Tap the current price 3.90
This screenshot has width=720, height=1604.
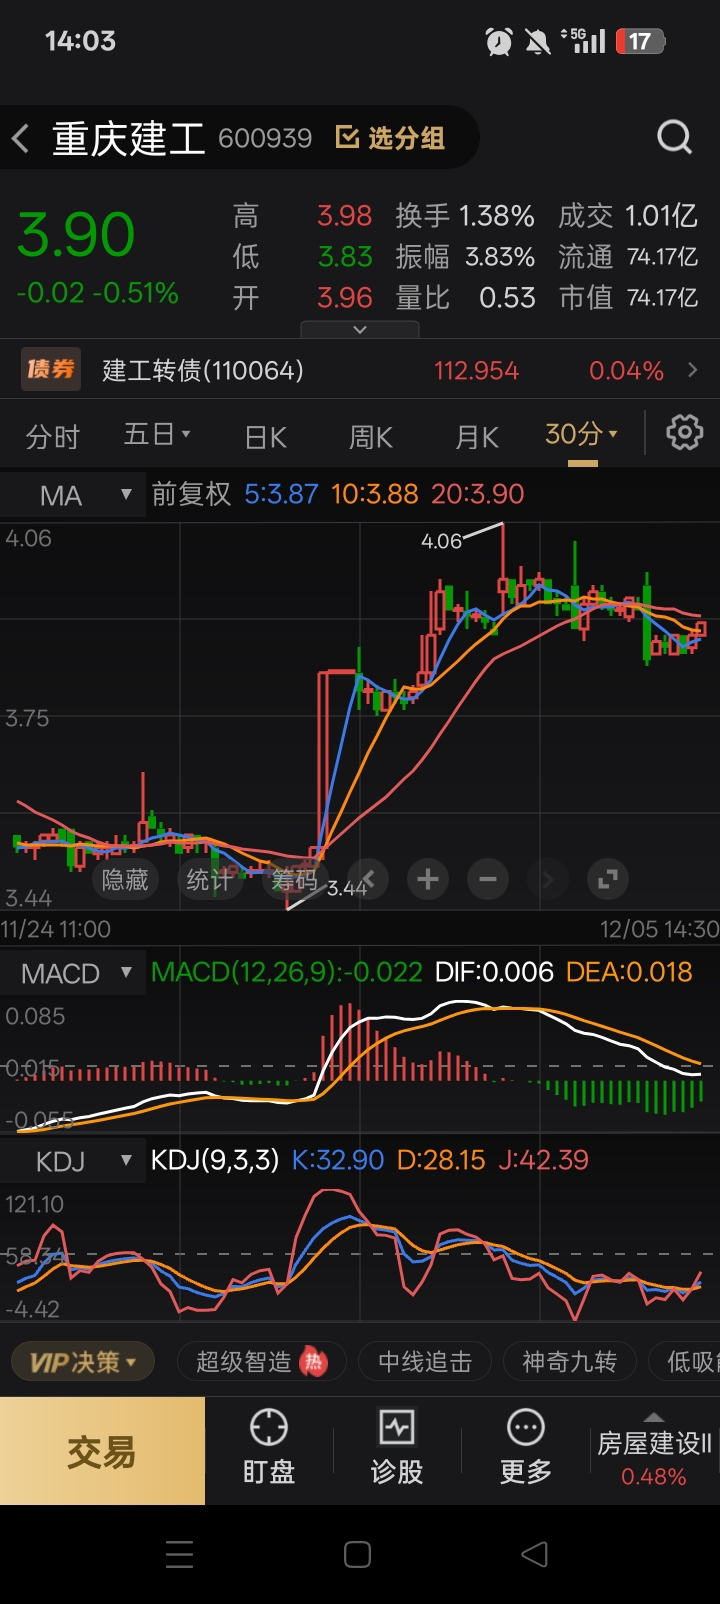coord(76,235)
